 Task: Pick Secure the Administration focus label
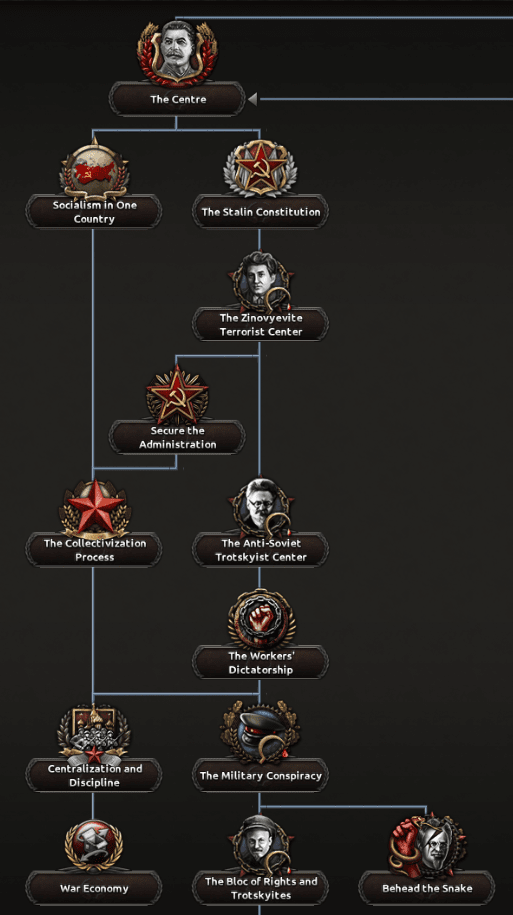pos(177,437)
